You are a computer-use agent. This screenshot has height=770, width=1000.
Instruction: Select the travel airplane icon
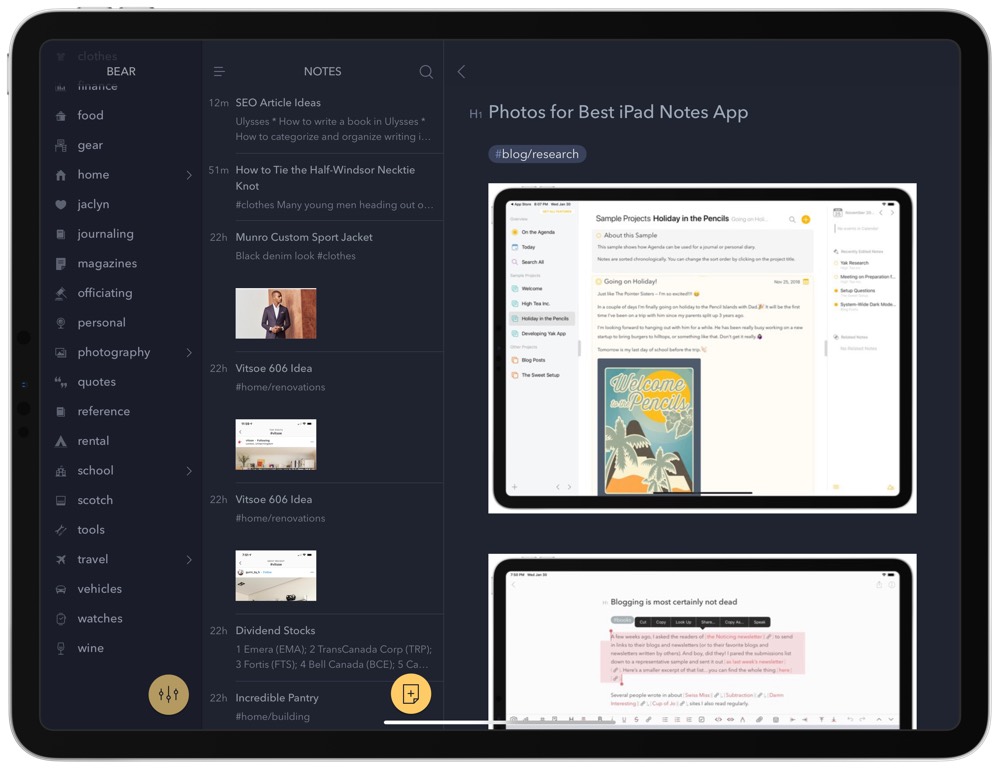click(x=61, y=559)
